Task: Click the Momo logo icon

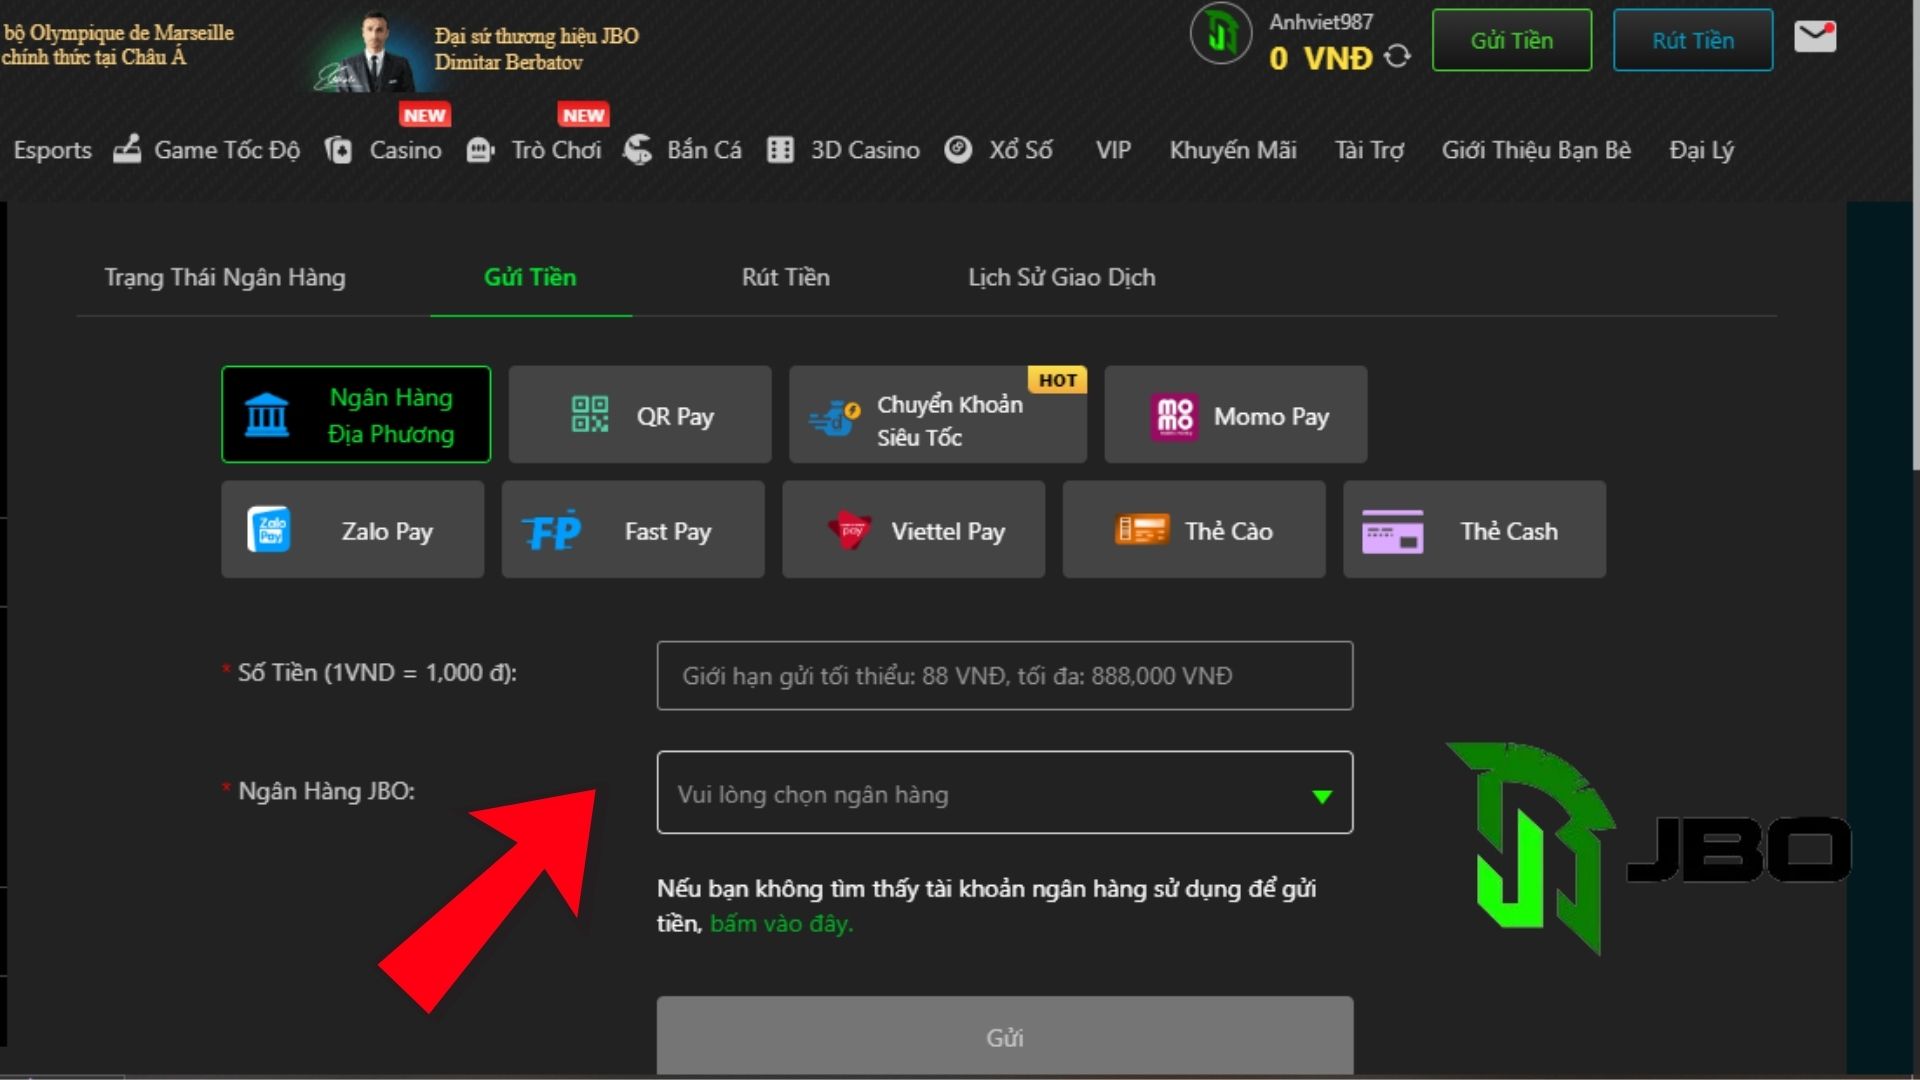Action: tap(1175, 416)
